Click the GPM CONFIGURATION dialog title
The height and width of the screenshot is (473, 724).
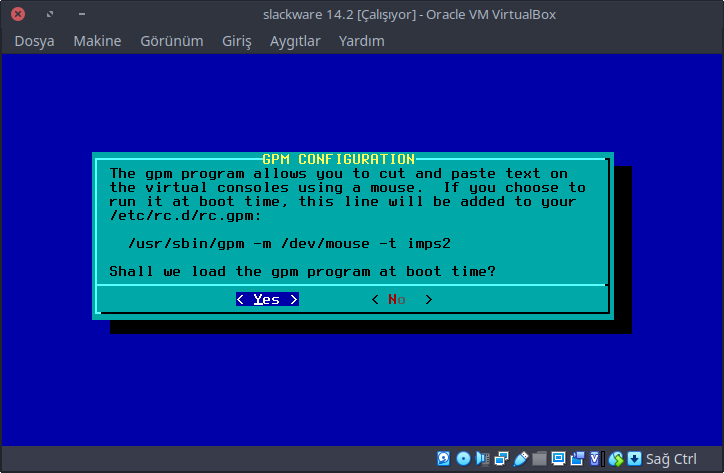(338, 159)
